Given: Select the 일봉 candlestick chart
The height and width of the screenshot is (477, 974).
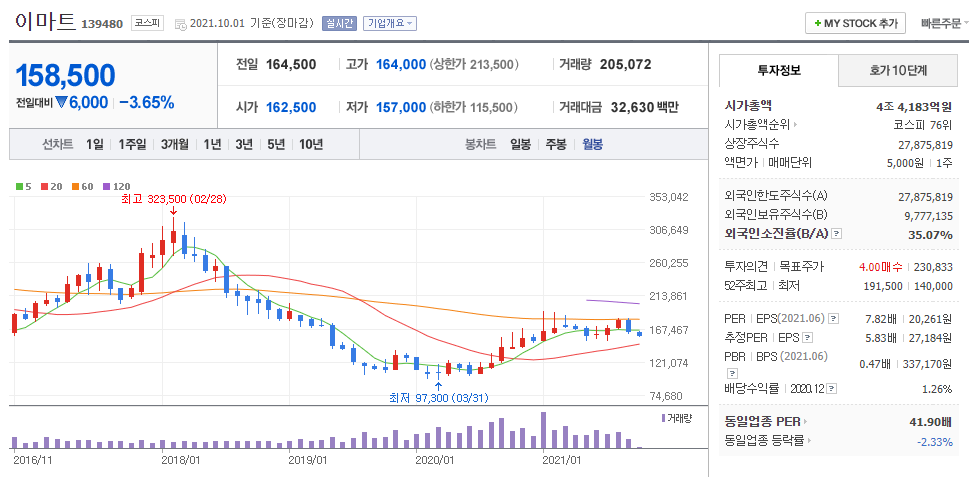Looking at the screenshot, I should tap(521, 145).
